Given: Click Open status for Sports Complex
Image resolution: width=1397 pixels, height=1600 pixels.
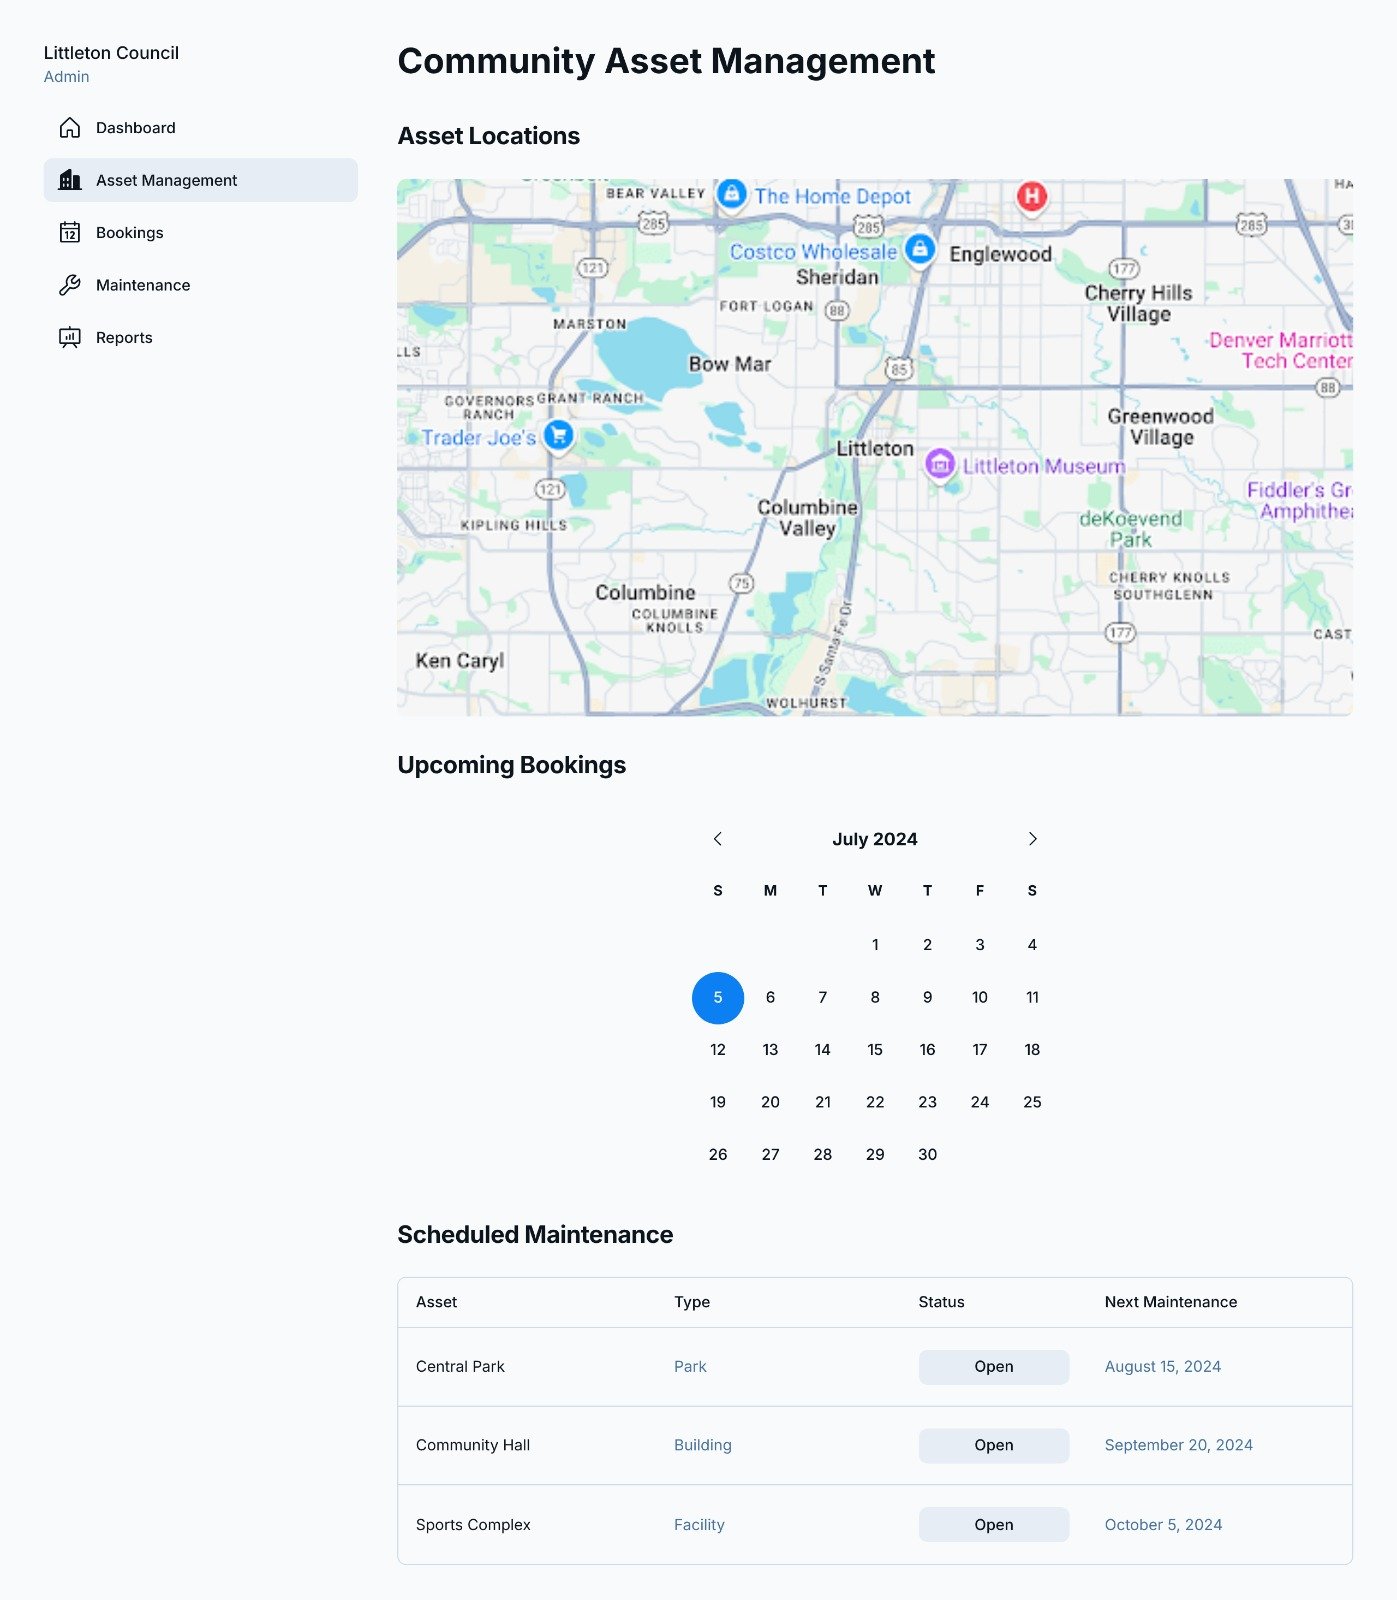Looking at the screenshot, I should (x=993, y=1525).
